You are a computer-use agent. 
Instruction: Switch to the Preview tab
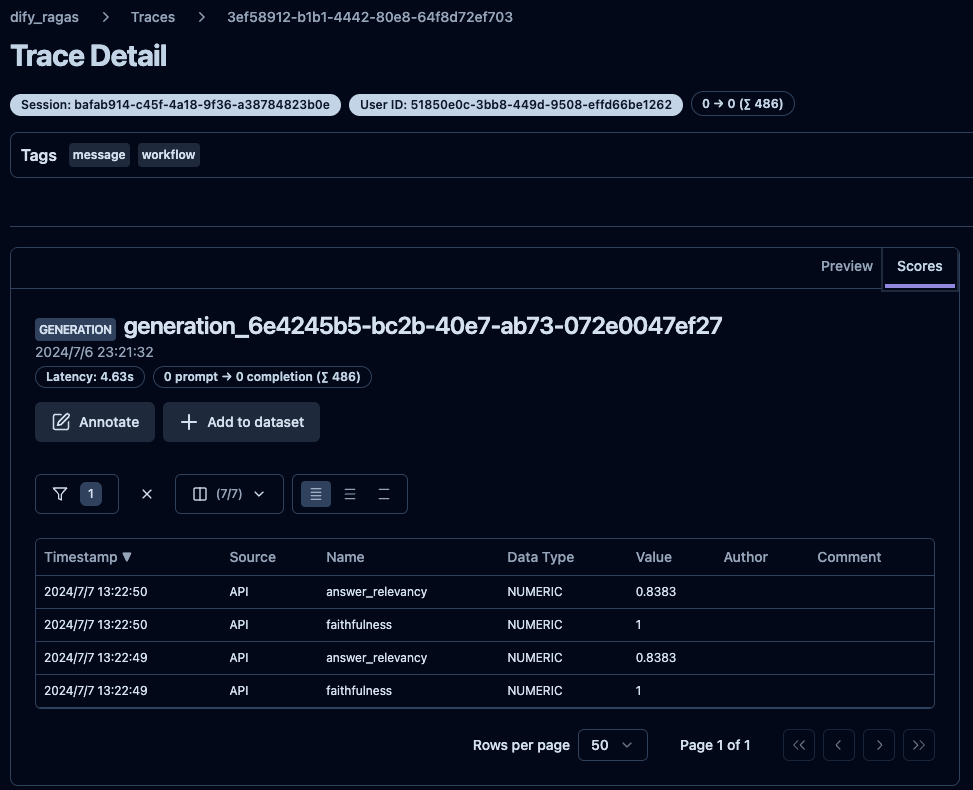click(x=846, y=266)
